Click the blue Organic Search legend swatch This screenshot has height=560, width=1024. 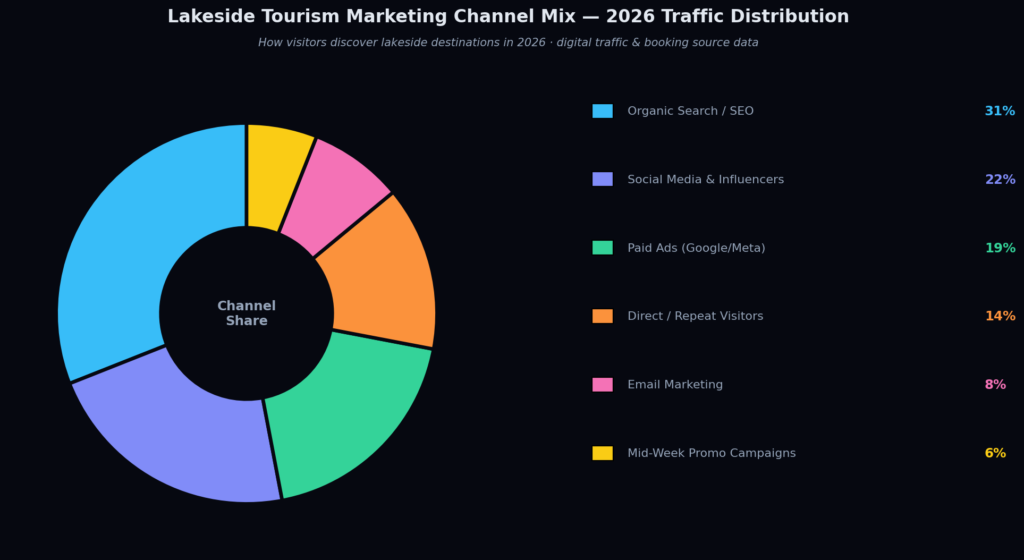pos(602,111)
